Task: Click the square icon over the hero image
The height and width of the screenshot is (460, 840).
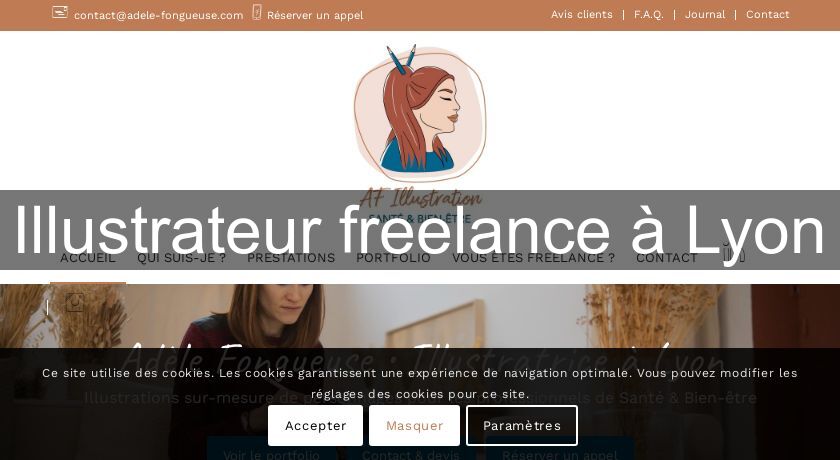Action: click(75, 303)
